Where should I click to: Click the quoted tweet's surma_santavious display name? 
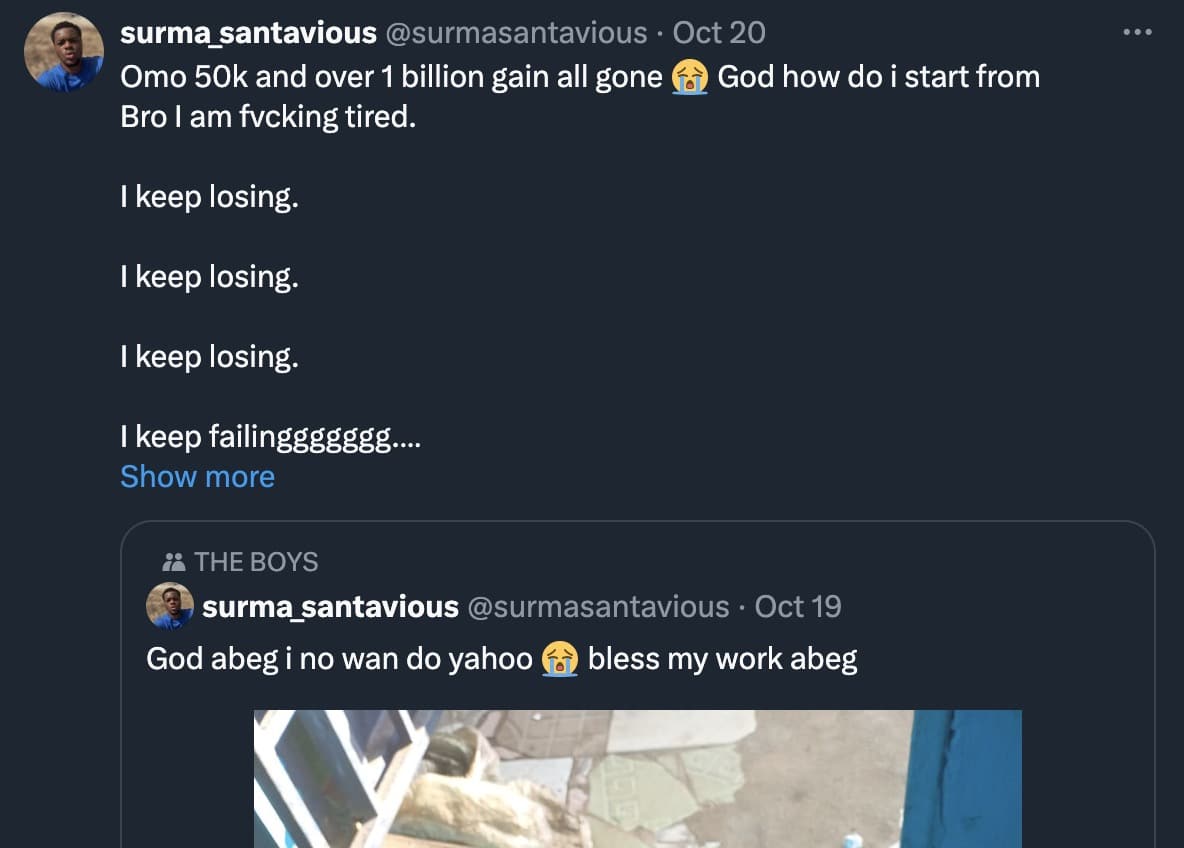330,607
